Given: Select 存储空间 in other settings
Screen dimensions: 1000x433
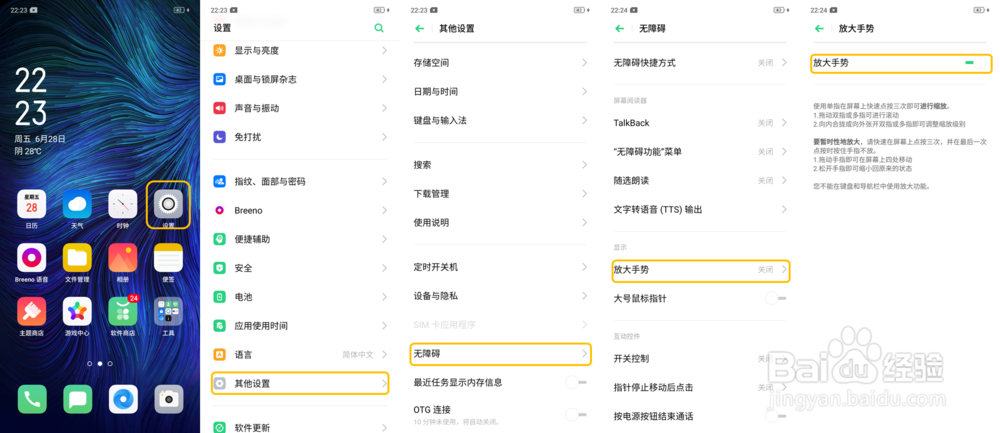Looking at the screenshot, I should click(x=500, y=62).
